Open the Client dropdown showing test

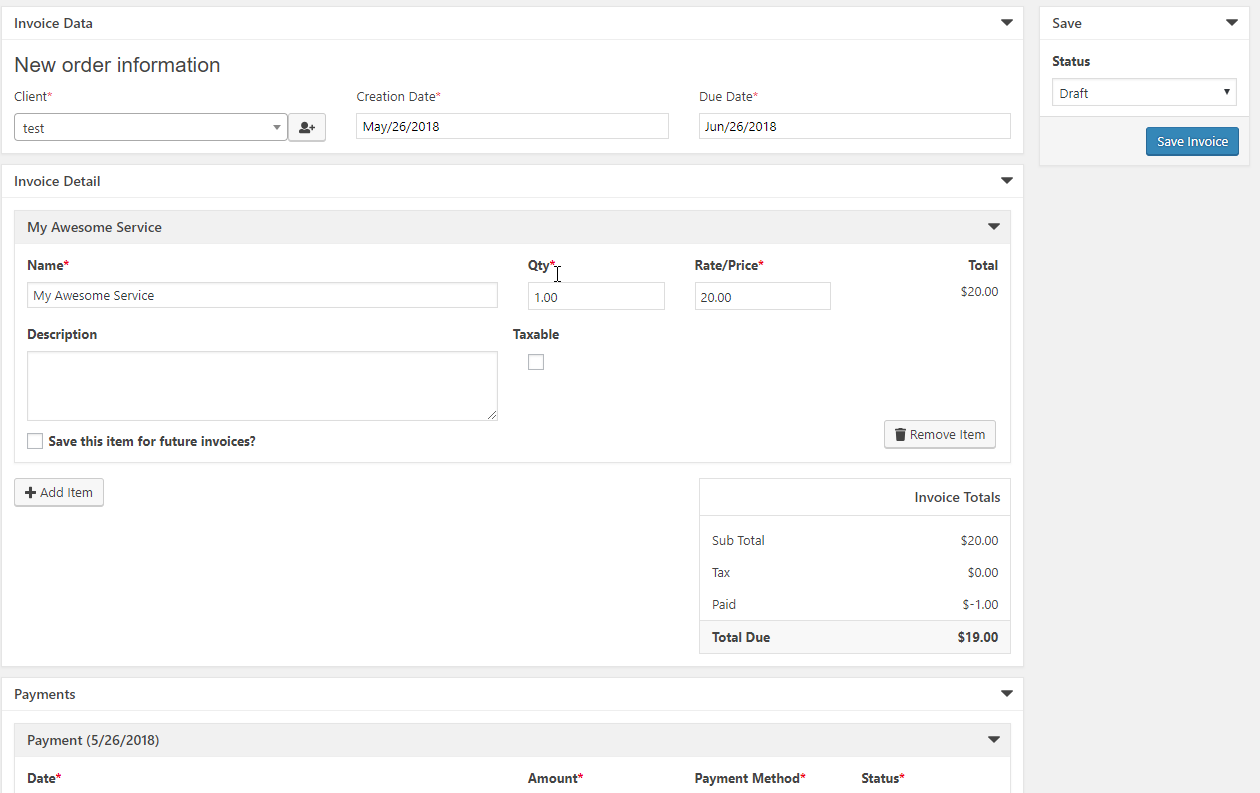tap(151, 128)
